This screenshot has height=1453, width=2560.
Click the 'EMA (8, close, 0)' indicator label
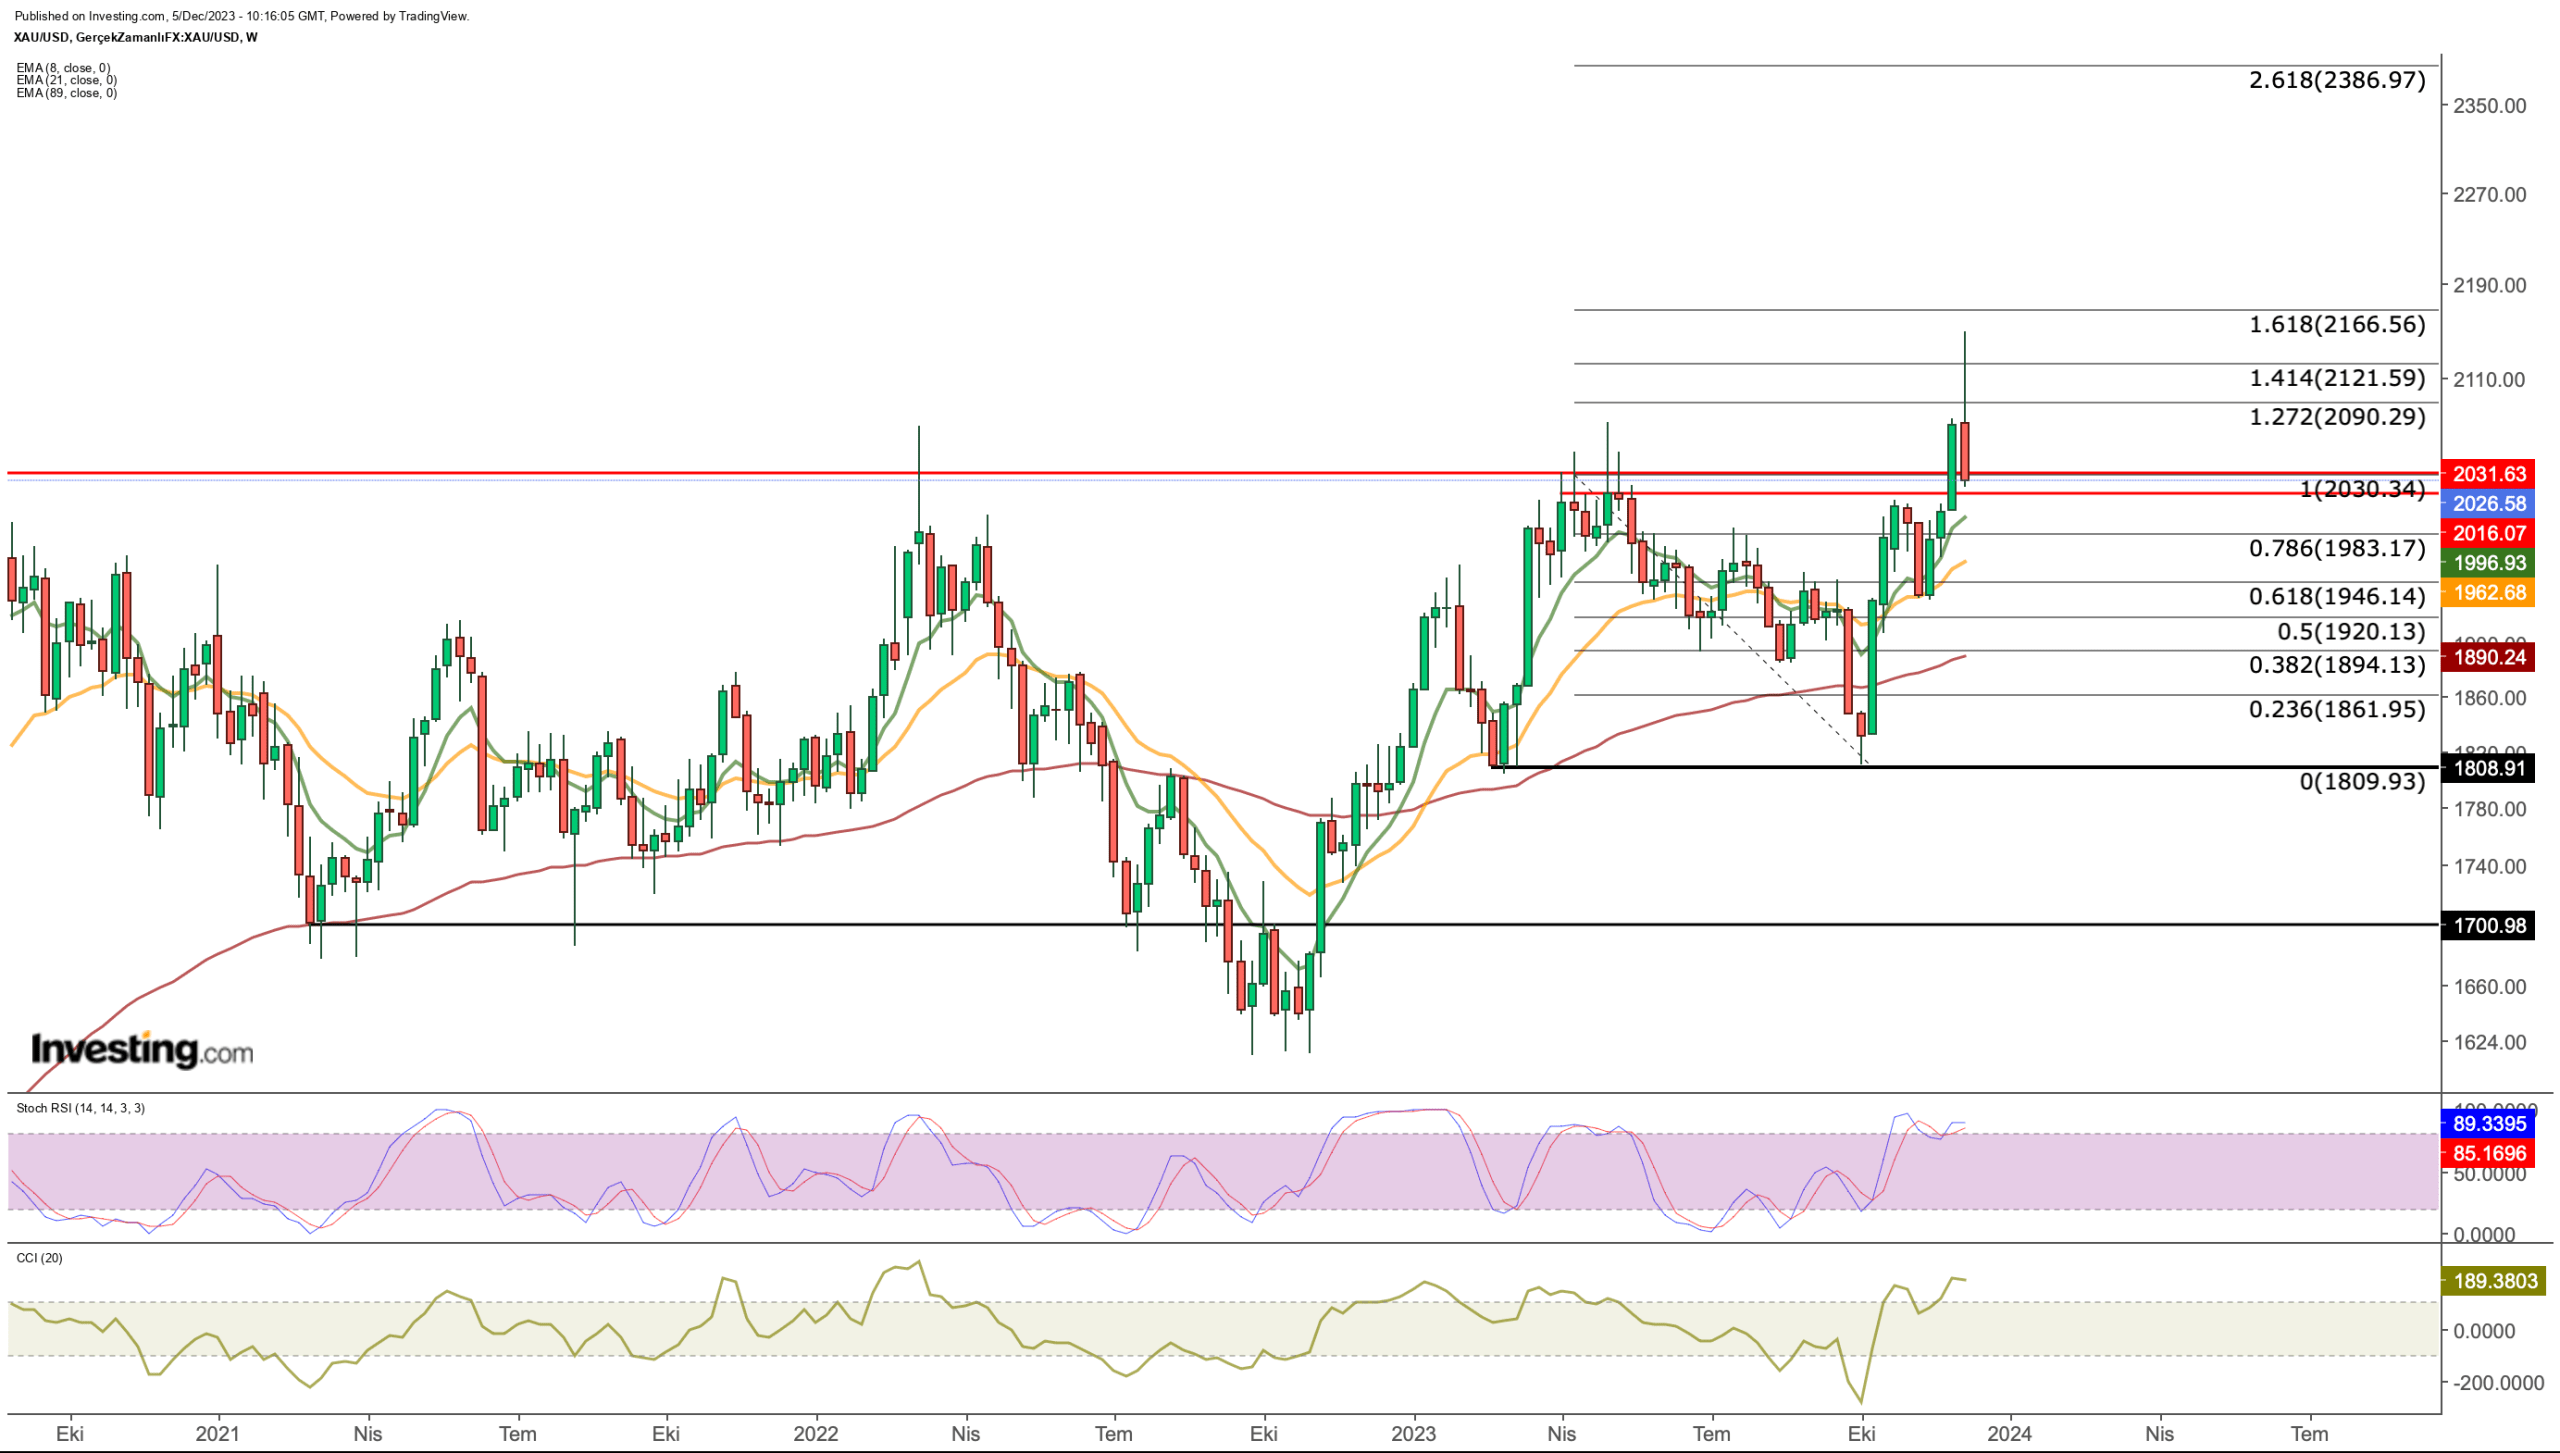63,68
